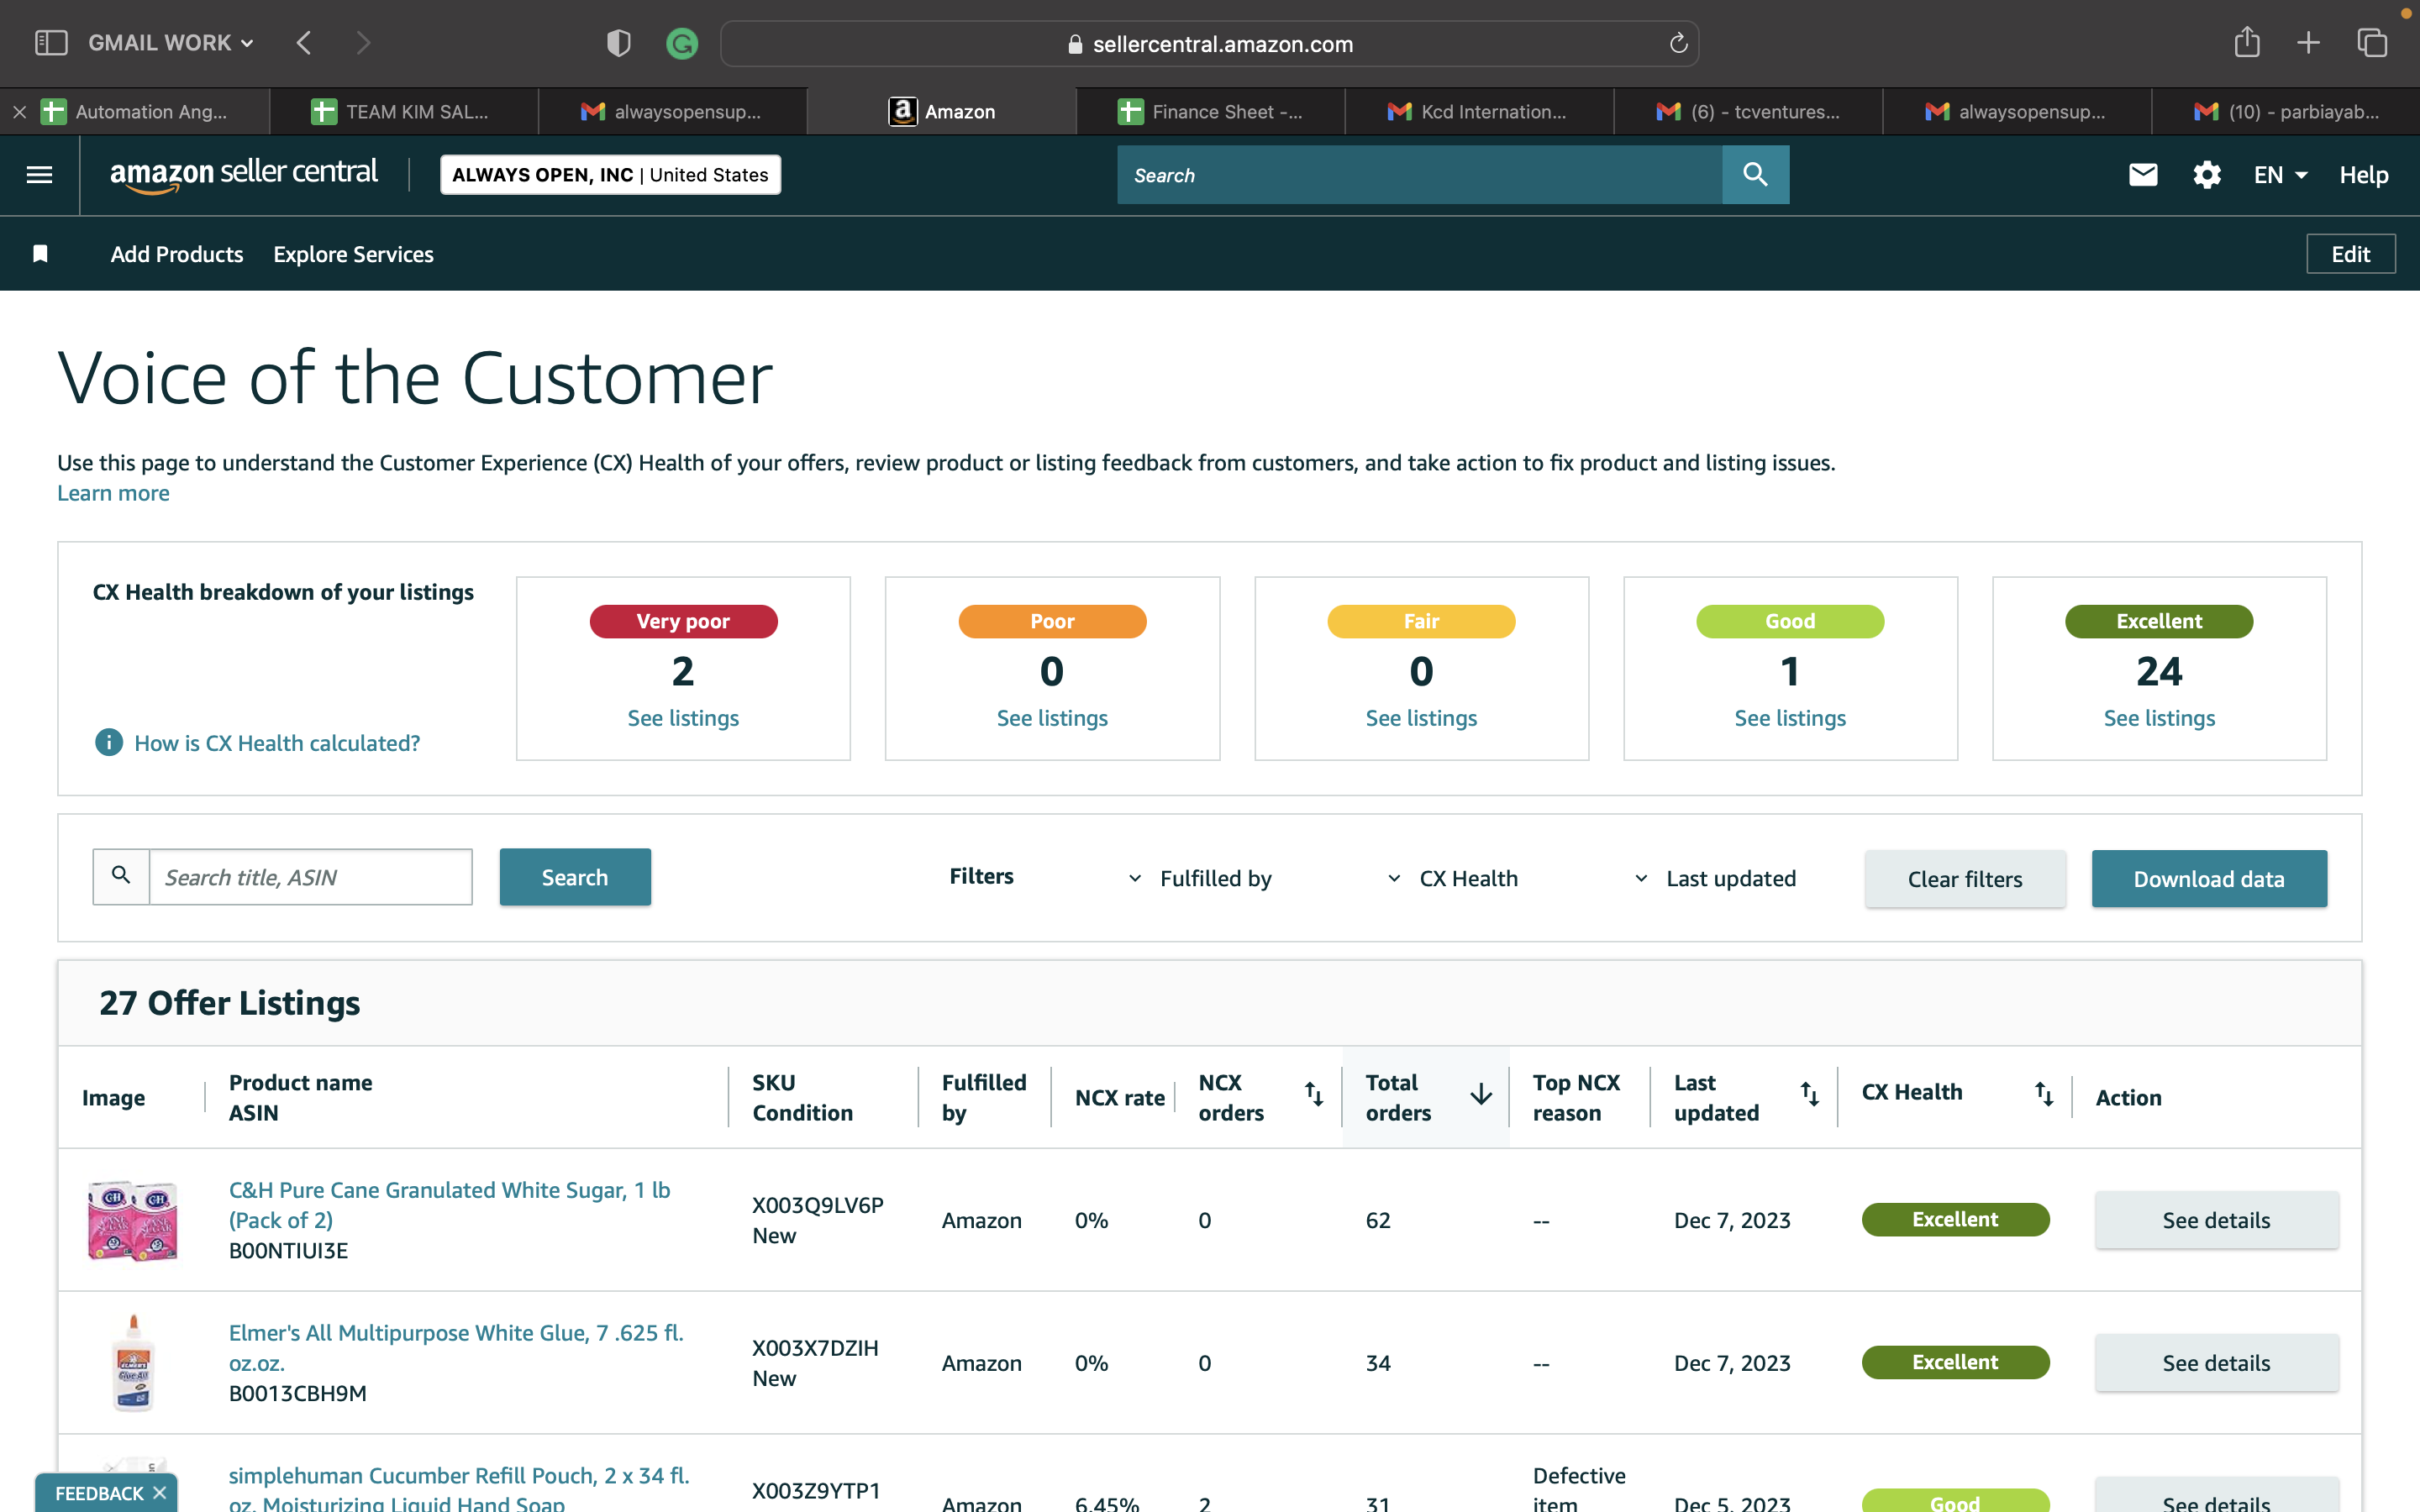Click Excellent badge in Elmer's glue row
Viewport: 2420px width, 1512px height.
pyautogui.click(x=1955, y=1362)
